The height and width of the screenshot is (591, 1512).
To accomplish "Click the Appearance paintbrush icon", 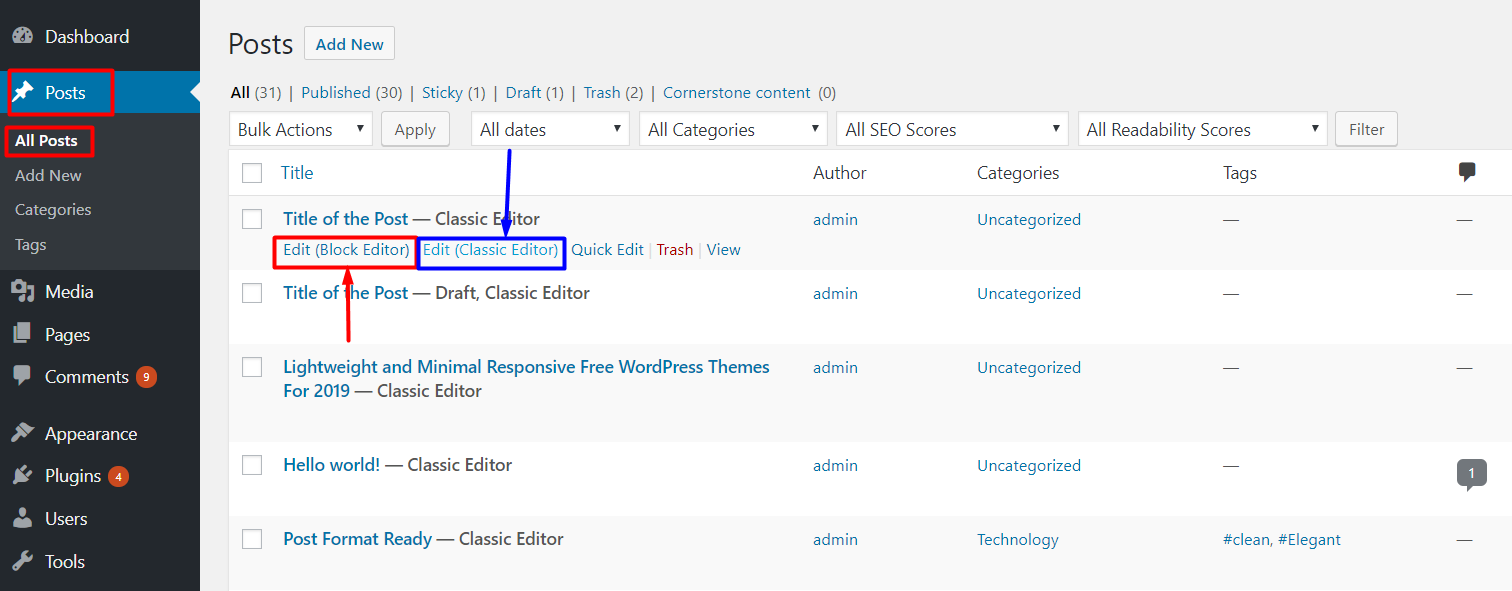I will [x=22, y=433].
